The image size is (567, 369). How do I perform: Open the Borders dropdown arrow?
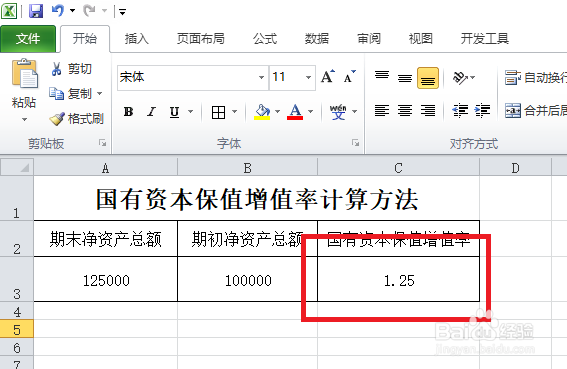point(234,112)
